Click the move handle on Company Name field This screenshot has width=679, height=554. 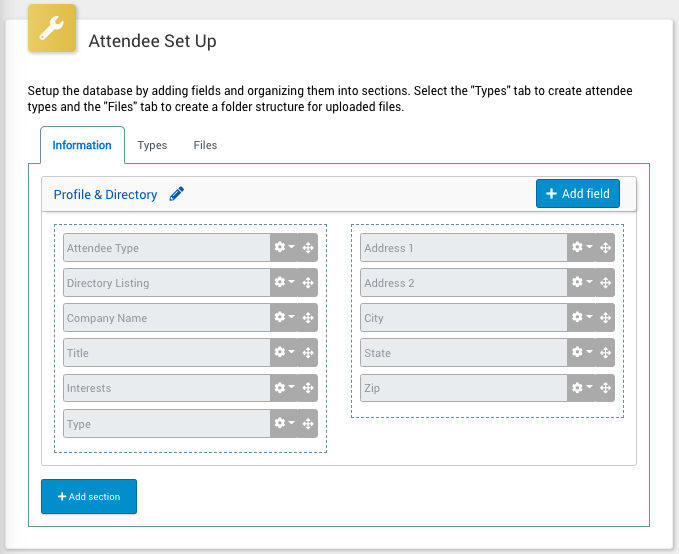(308, 318)
